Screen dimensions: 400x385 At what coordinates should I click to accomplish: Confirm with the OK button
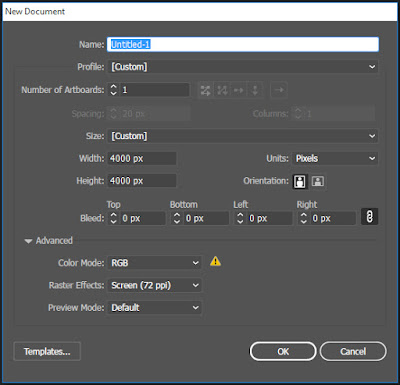coord(283,351)
